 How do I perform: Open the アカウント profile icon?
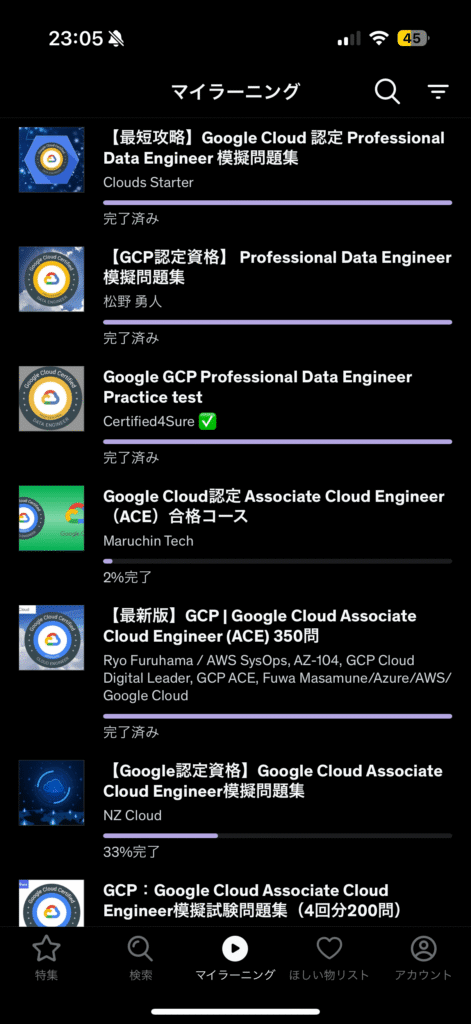(423, 948)
